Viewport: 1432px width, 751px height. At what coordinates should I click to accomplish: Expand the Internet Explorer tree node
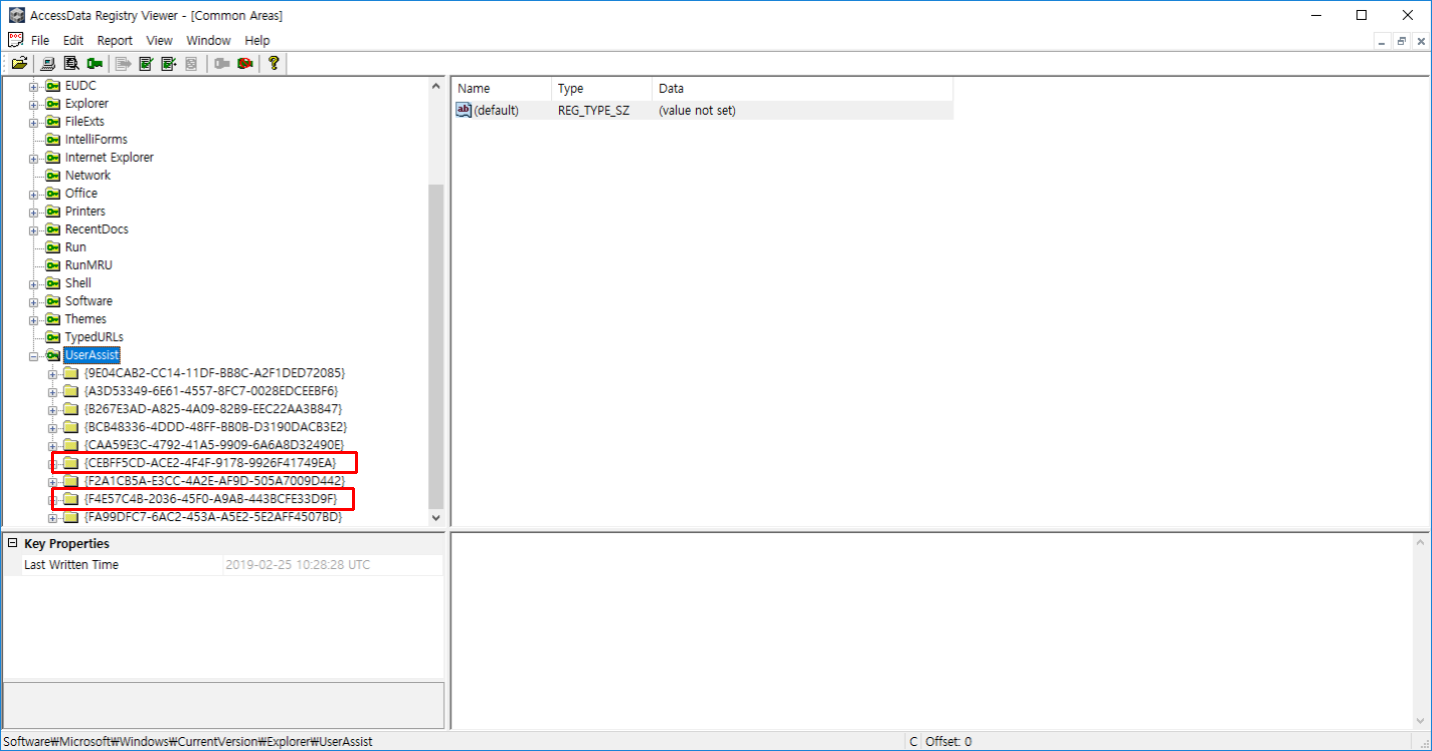tap(34, 157)
